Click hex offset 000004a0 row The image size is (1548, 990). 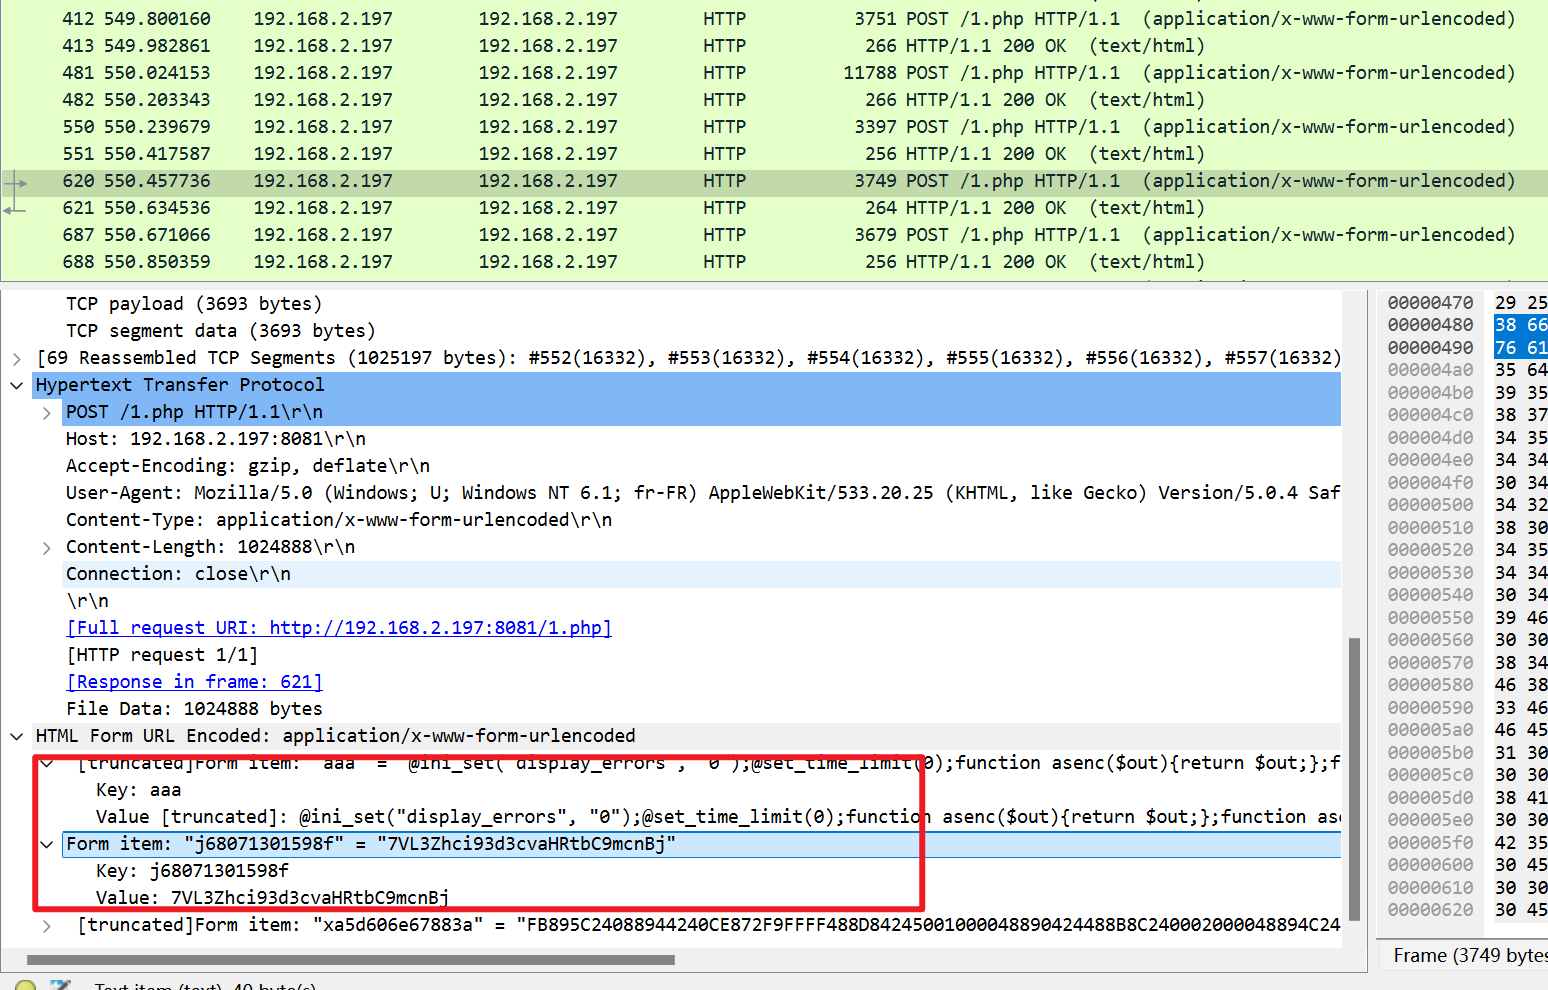(x=1430, y=370)
